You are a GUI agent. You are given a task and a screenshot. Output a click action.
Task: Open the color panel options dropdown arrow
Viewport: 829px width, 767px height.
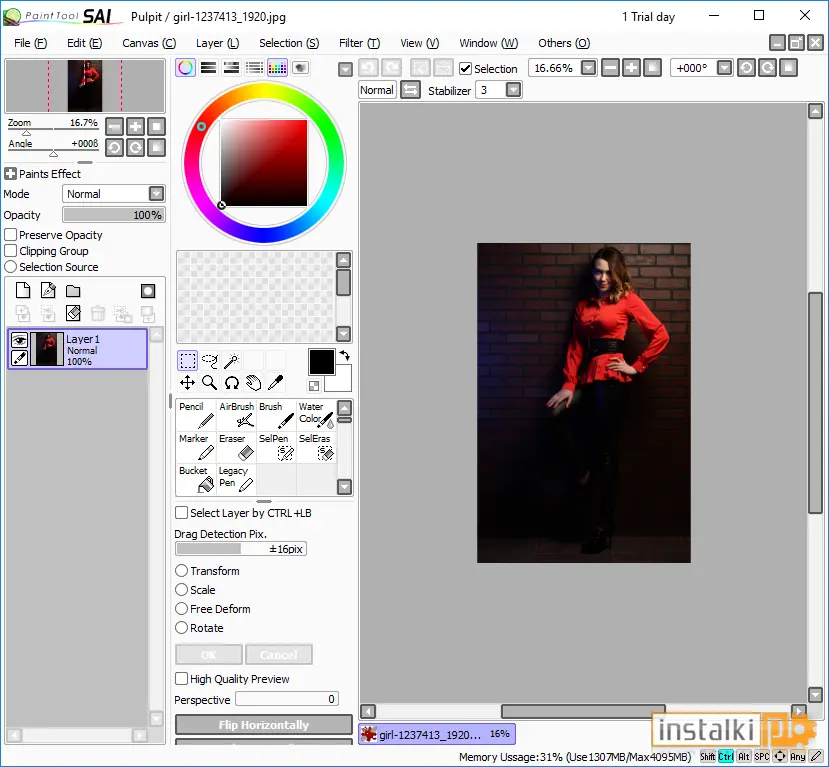(345, 69)
